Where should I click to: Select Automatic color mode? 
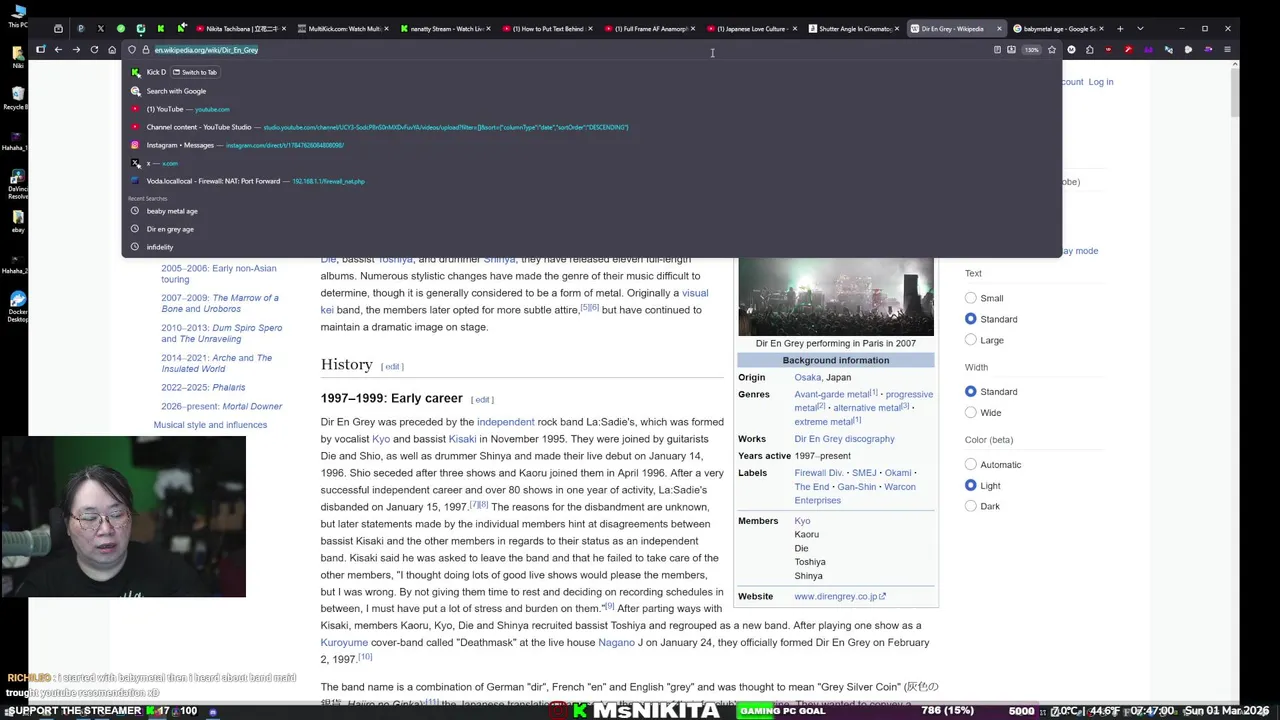pos(970,465)
